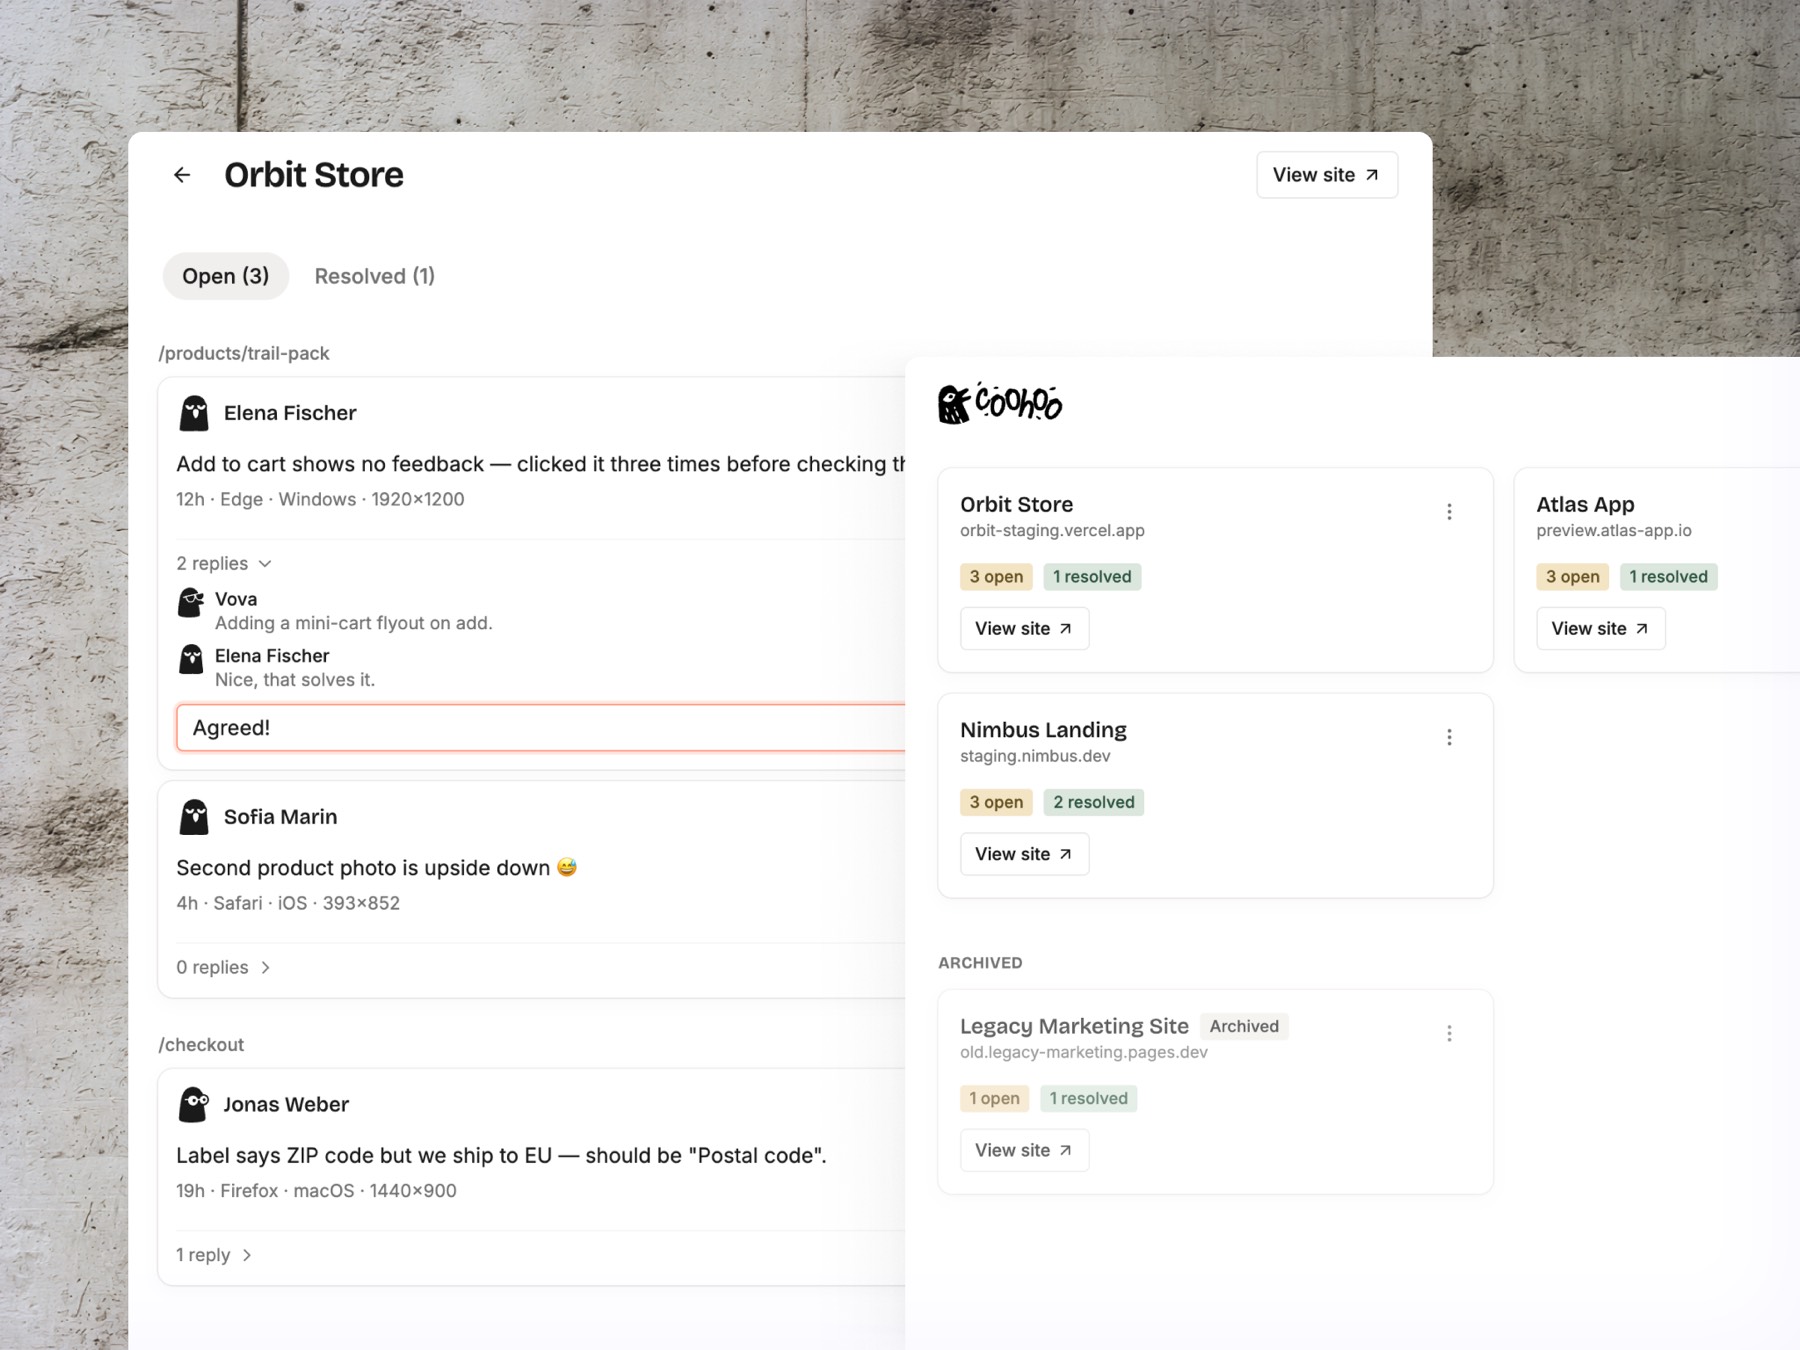Collapse the 2 replies thread
Image resolution: width=1800 pixels, height=1350 pixels.
pos(224,564)
